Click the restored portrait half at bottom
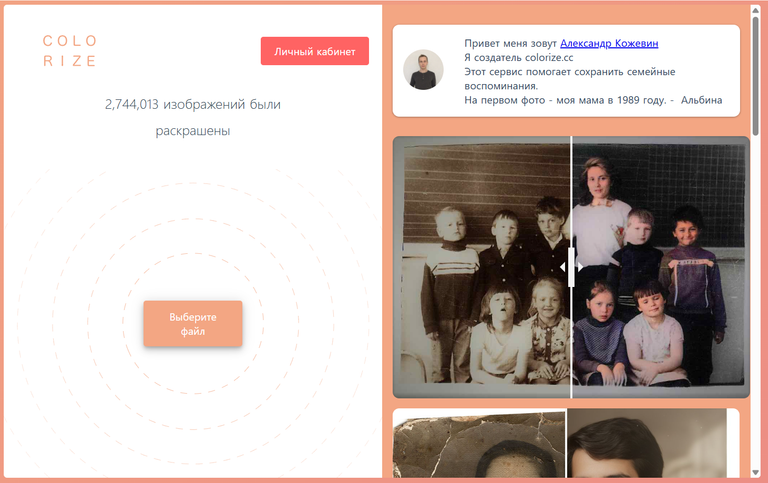Screen dimensions: 768x483 [x=647, y=443]
